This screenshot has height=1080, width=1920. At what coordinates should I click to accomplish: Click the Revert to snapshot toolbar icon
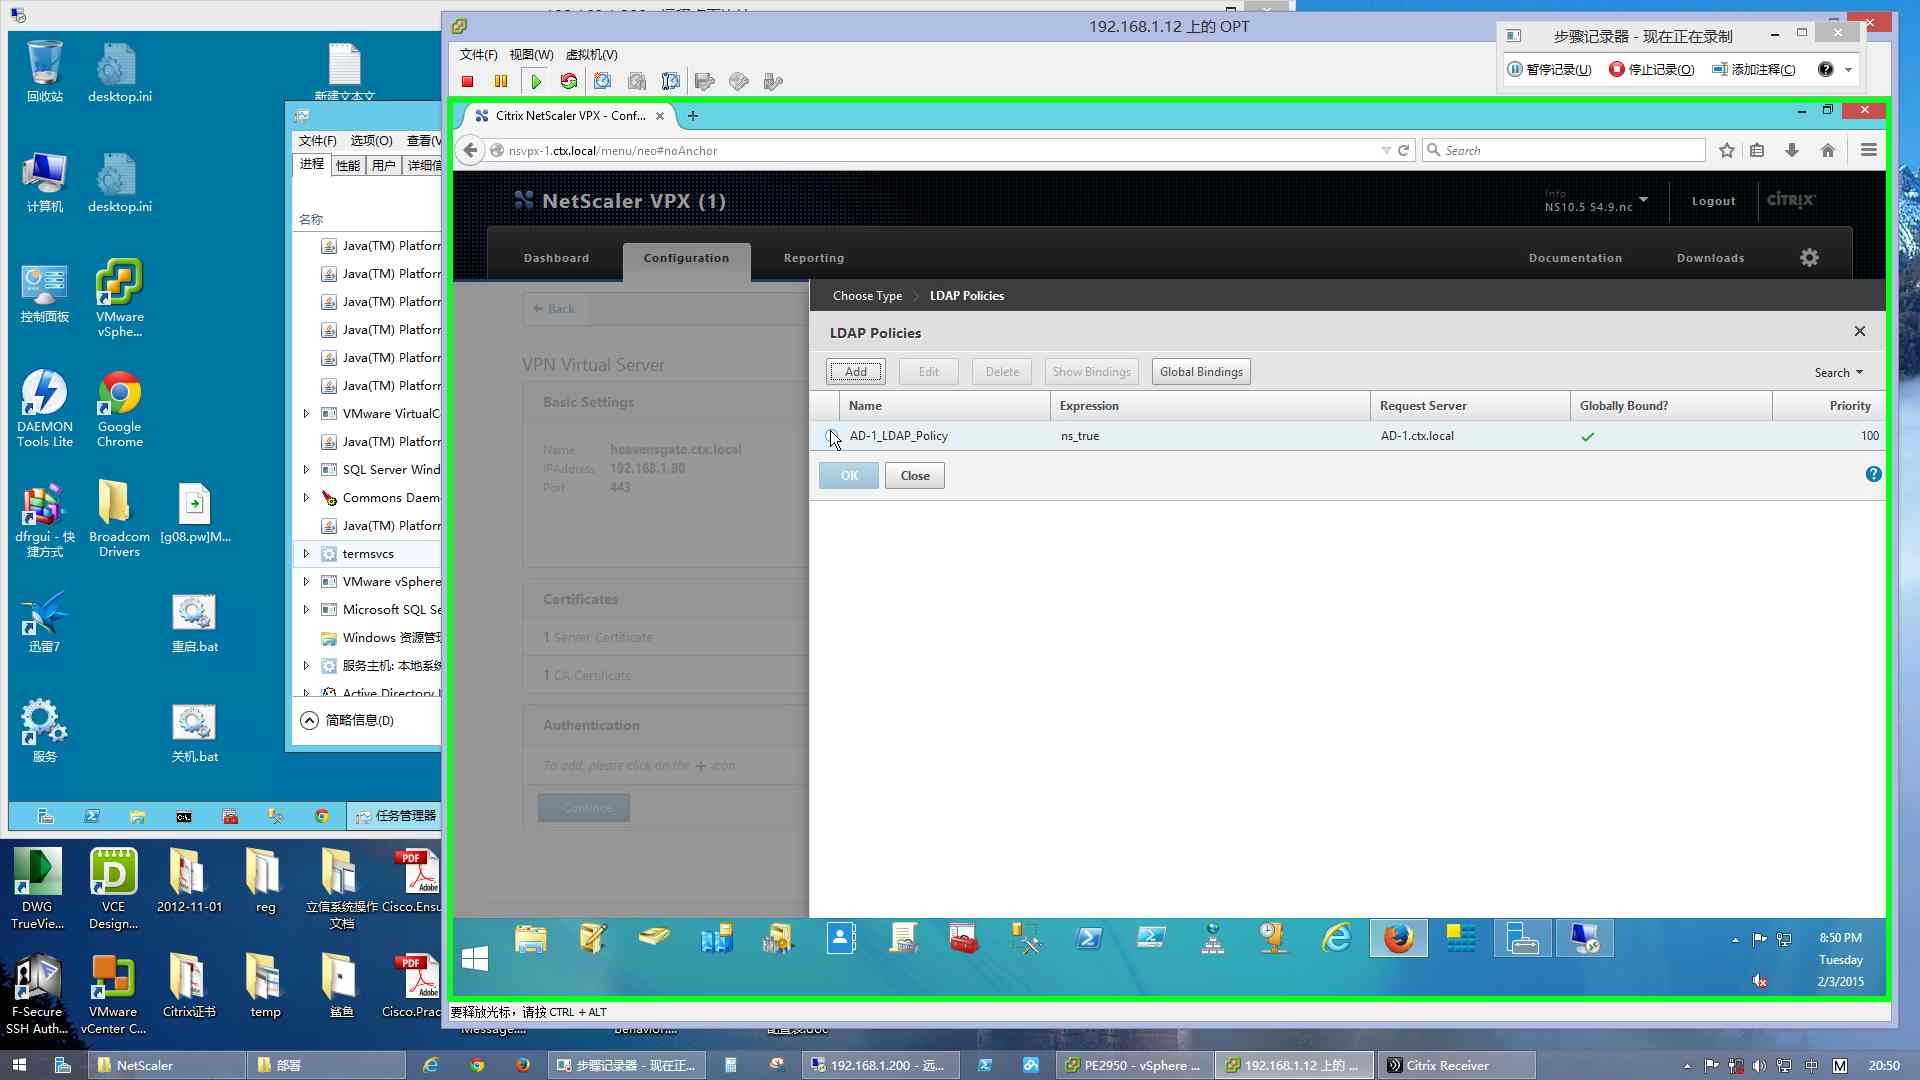[637, 82]
